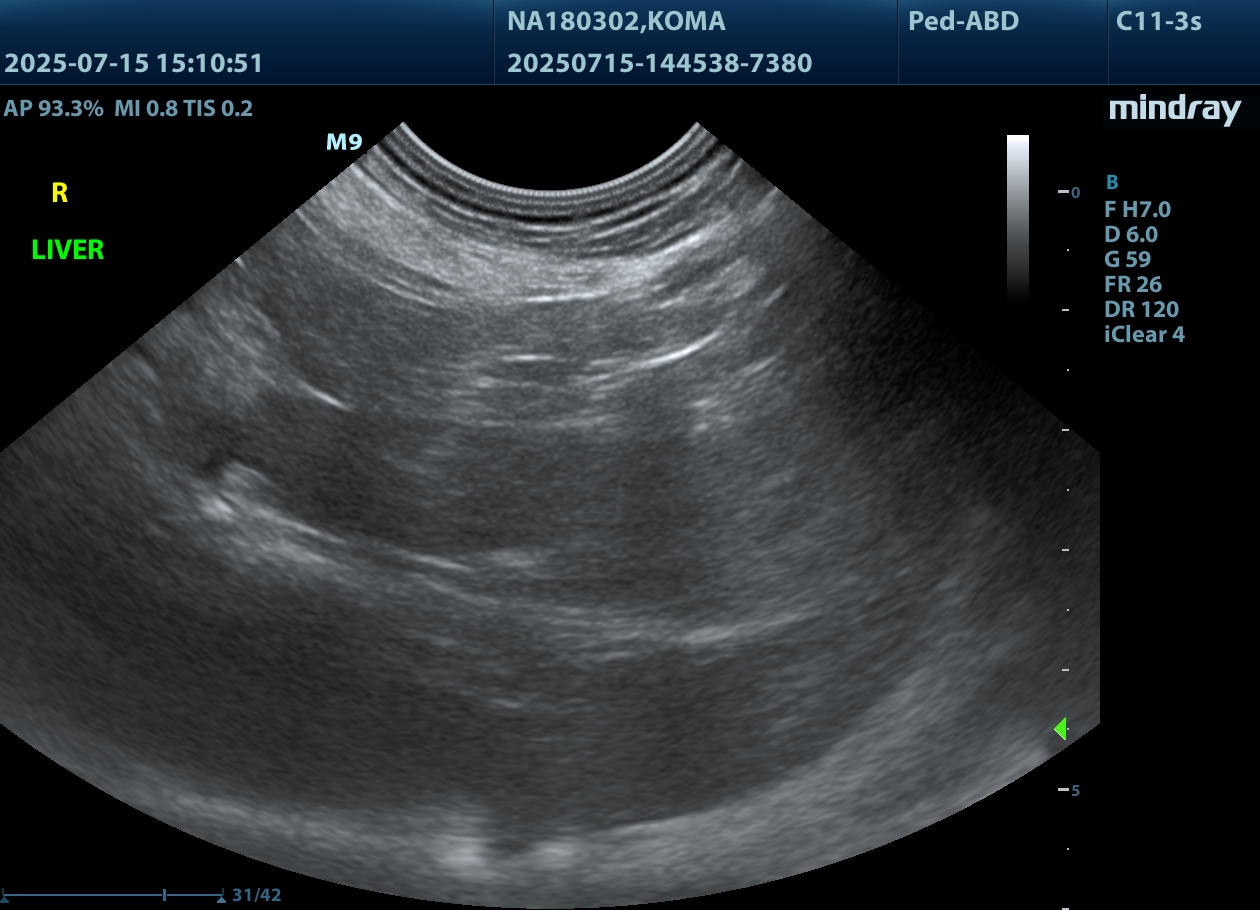The image size is (1260, 910).
Task: Click the F H7.0 frequency parameter
Action: click(1137, 209)
